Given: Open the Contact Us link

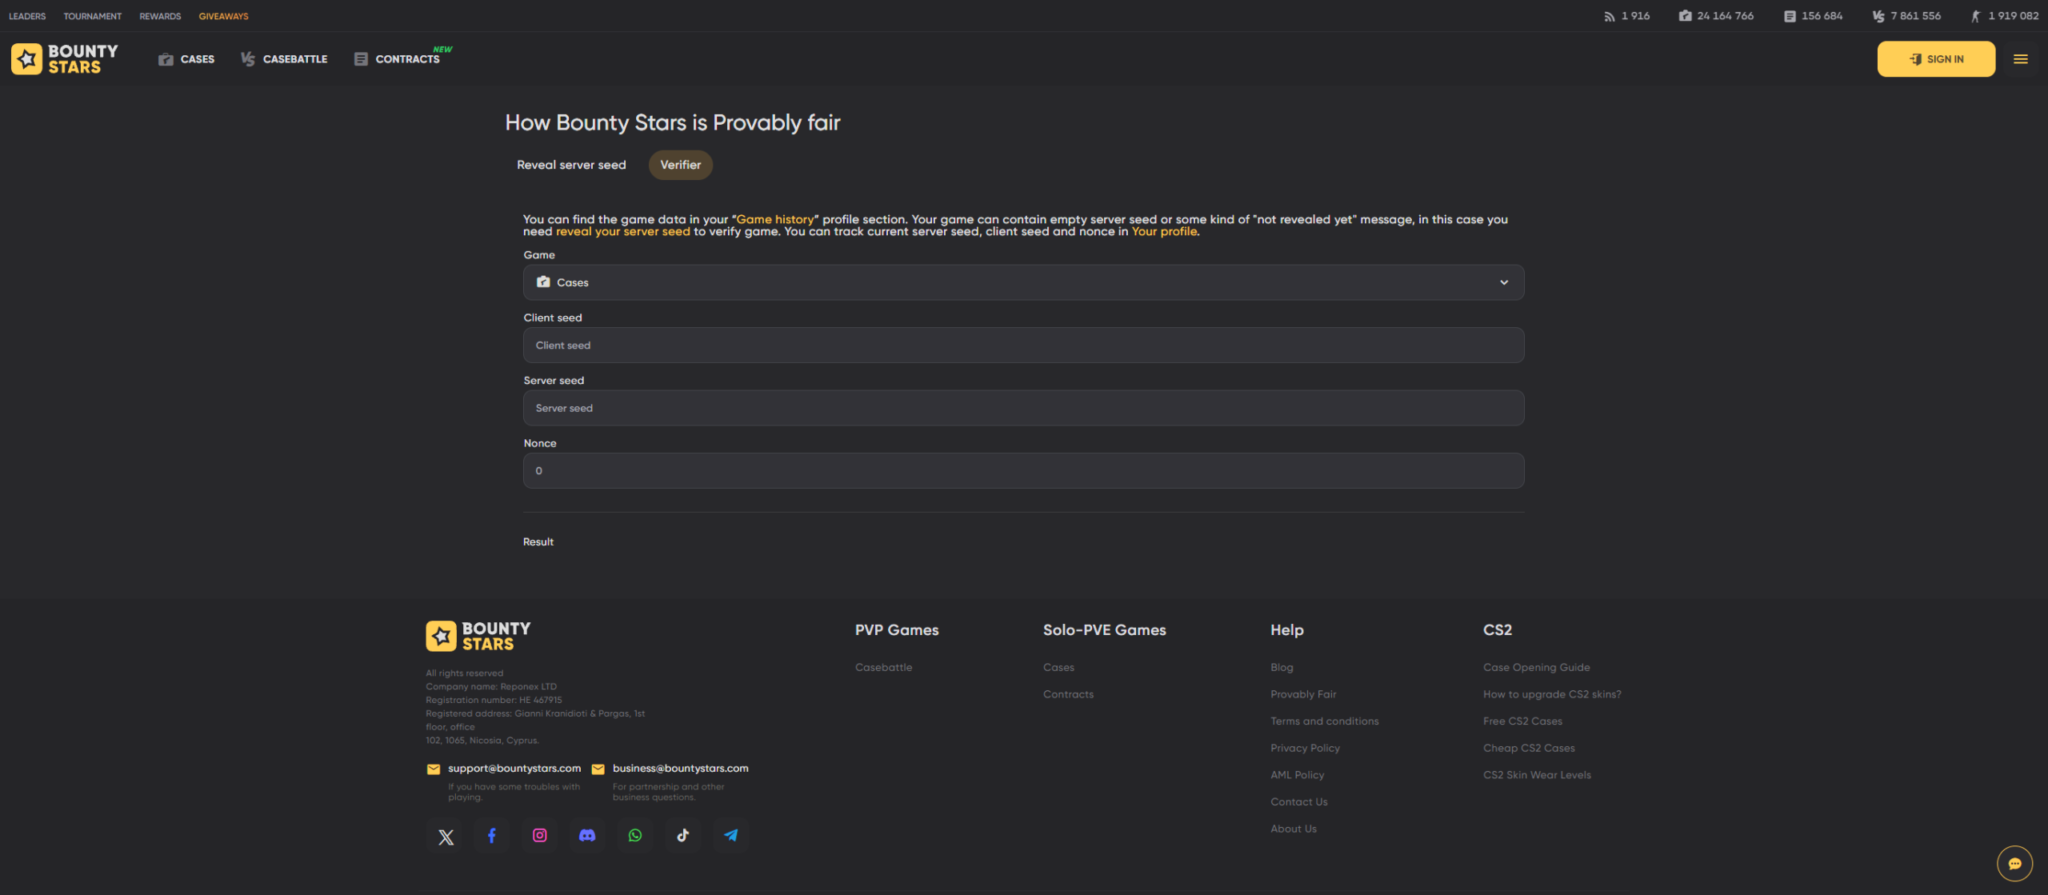Looking at the screenshot, I should click(1299, 802).
